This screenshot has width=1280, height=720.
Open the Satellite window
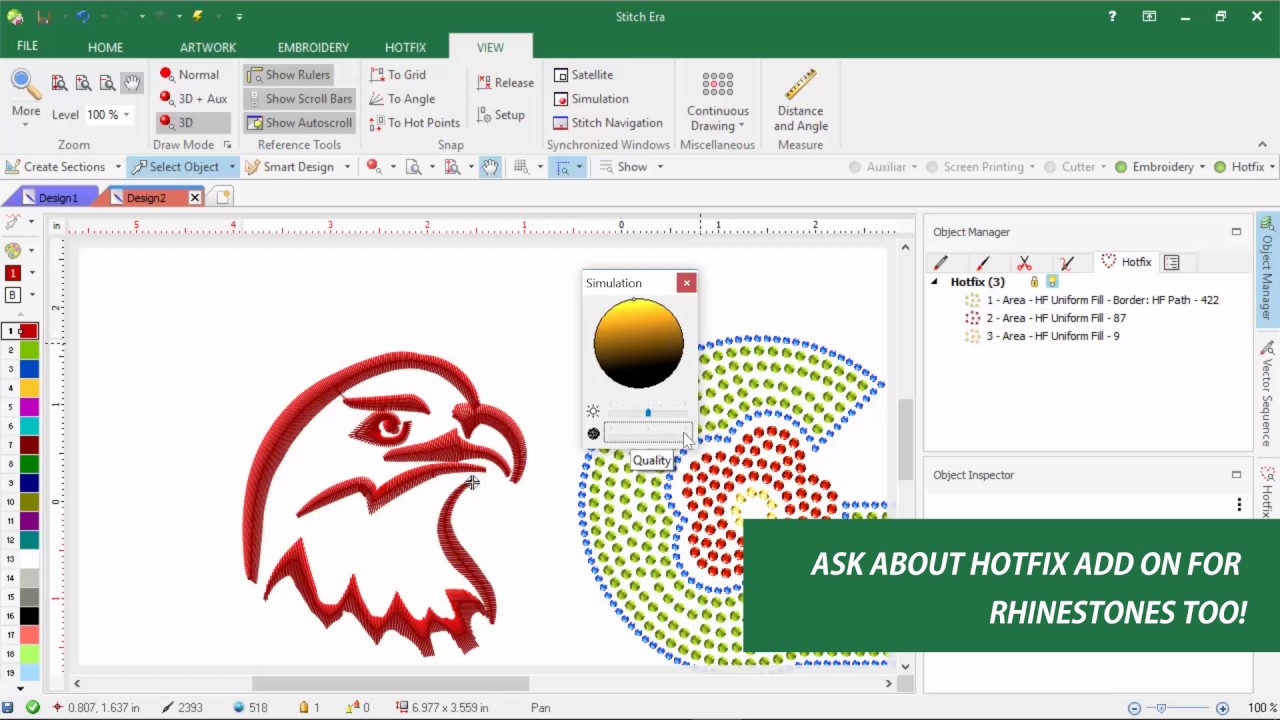(583, 75)
